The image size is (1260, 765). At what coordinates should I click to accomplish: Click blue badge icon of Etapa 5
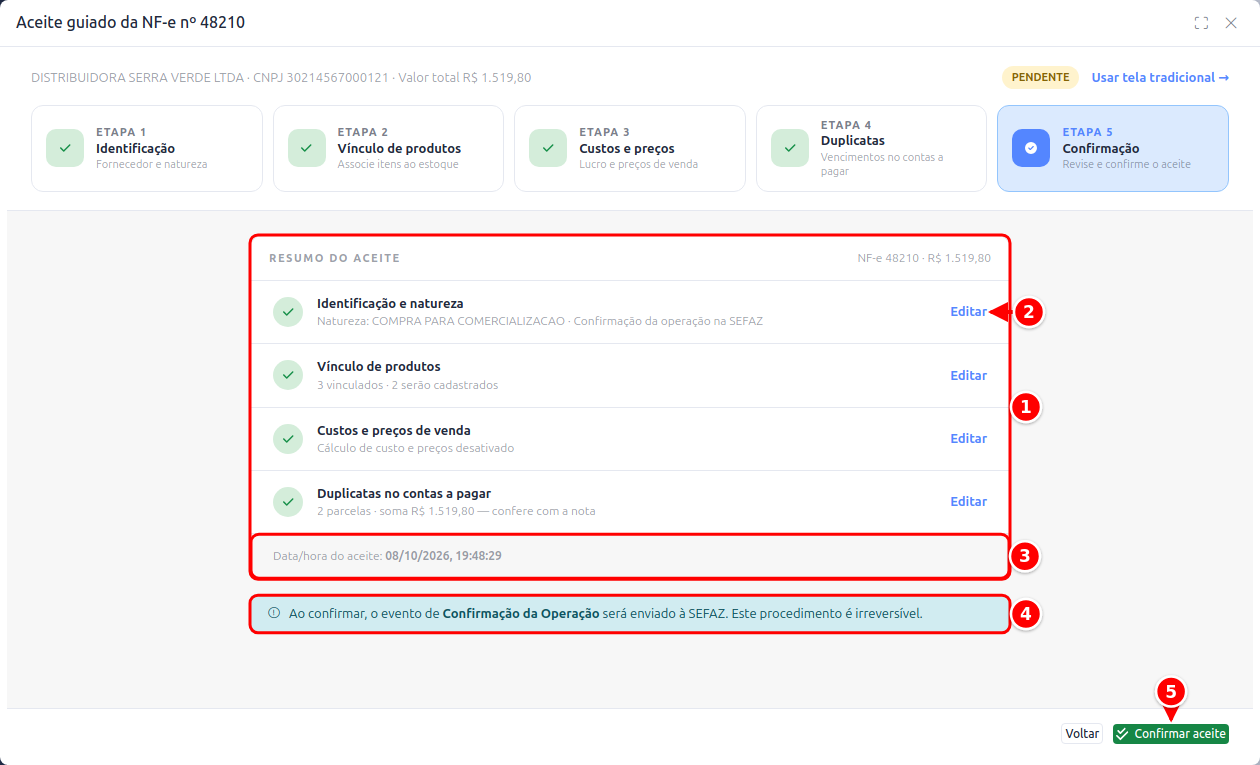(1031, 148)
